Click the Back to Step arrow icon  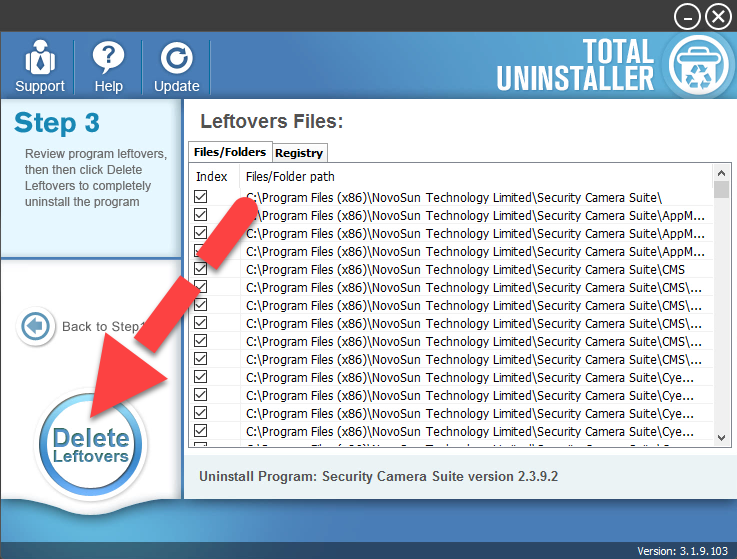click(x=36, y=326)
